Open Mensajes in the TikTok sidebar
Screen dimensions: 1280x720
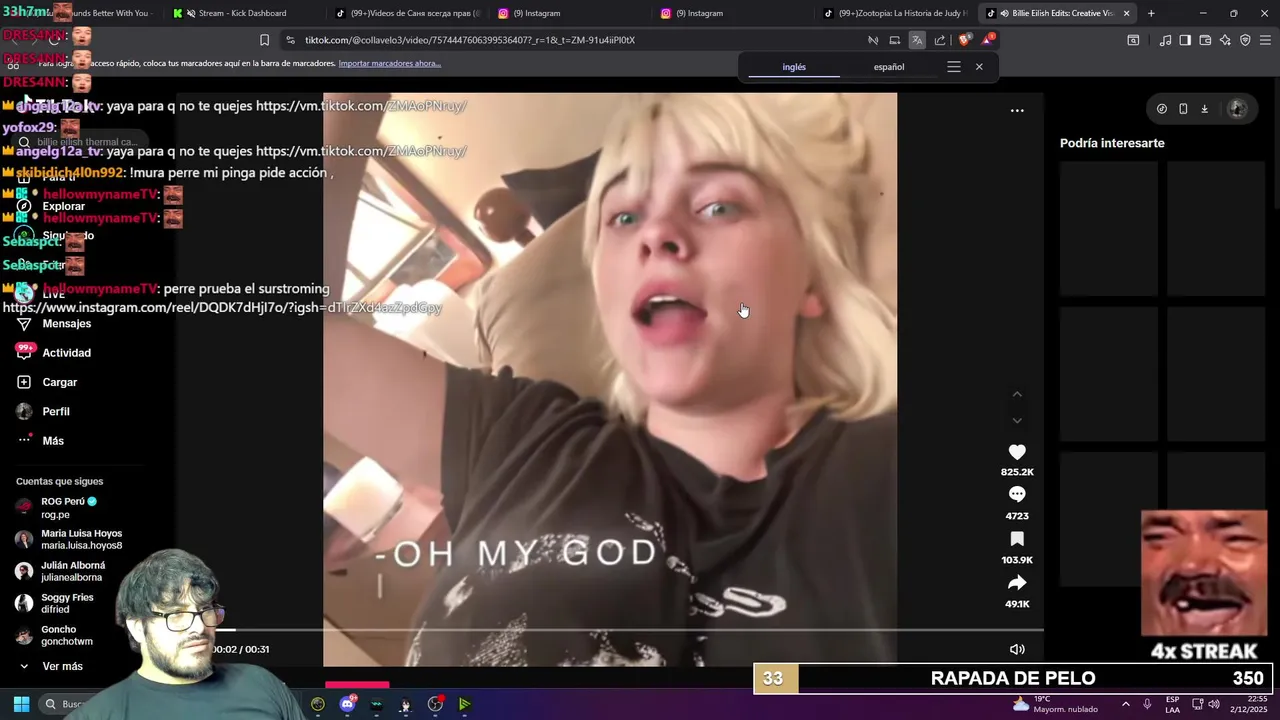66,324
